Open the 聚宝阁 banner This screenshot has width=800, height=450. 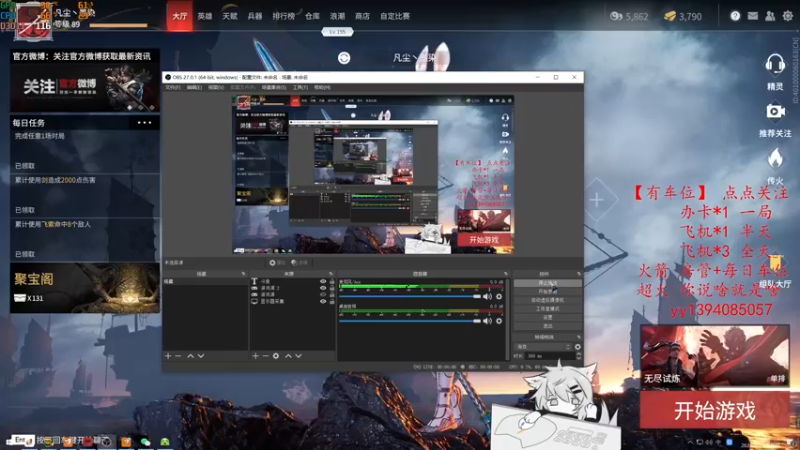point(85,288)
